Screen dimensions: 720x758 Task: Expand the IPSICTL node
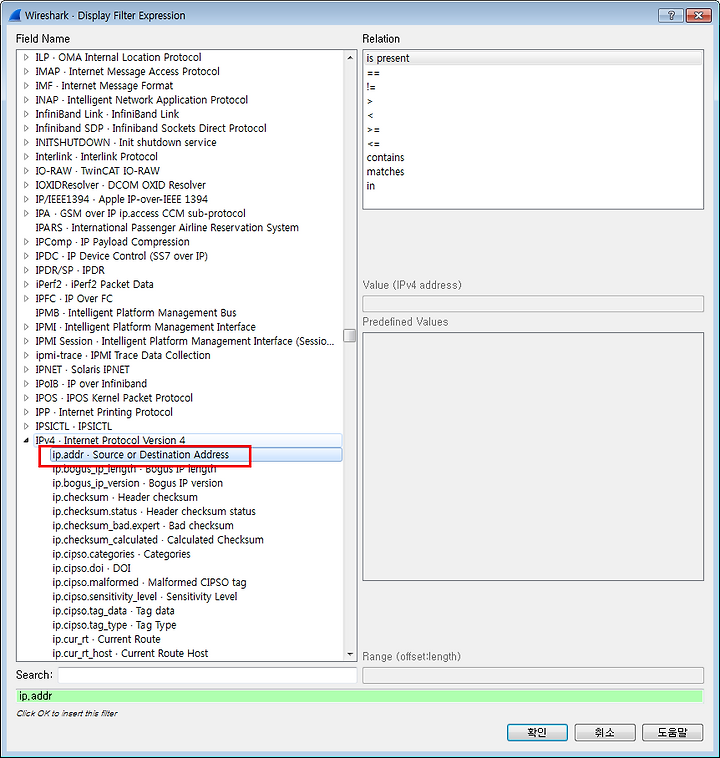coord(26,426)
